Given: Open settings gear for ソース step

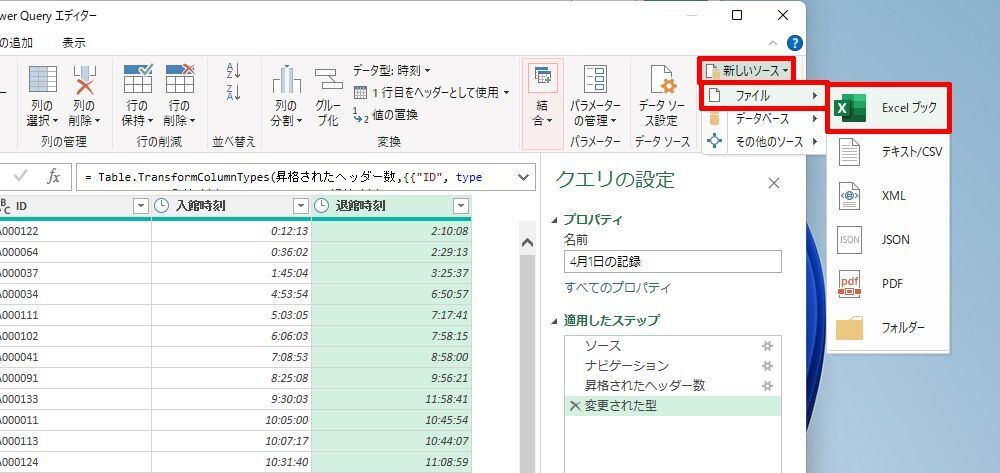Looking at the screenshot, I should (768, 346).
